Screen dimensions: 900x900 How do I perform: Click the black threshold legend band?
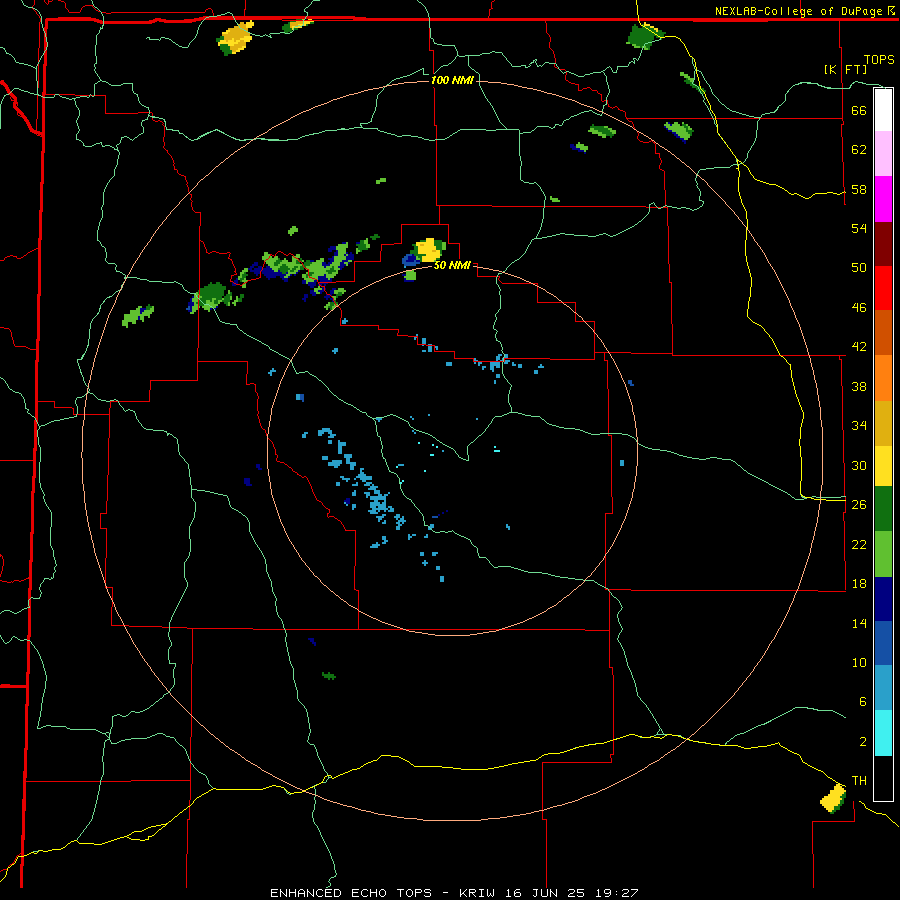[x=883, y=778]
